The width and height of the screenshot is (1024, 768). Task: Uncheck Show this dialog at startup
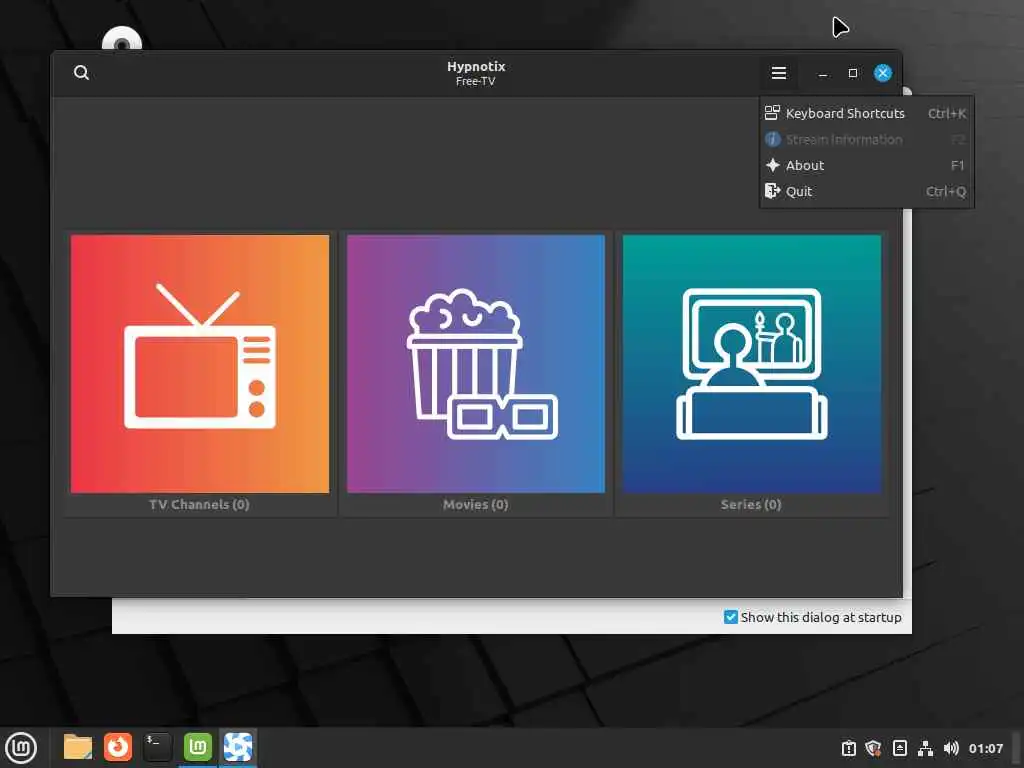point(731,617)
